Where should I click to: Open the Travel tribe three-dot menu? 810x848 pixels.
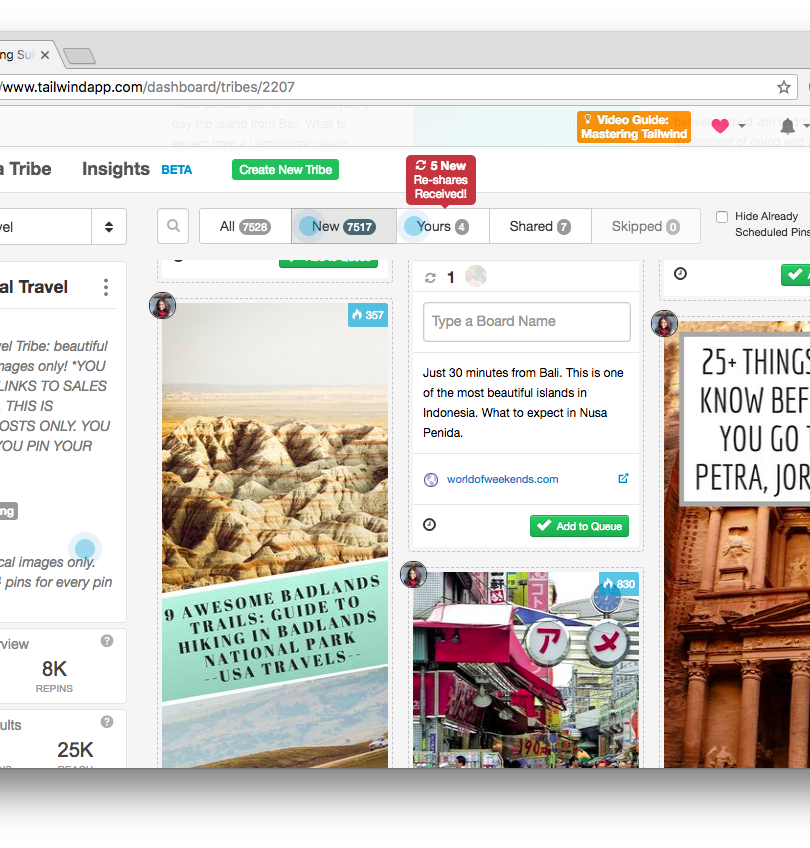[x=106, y=287]
